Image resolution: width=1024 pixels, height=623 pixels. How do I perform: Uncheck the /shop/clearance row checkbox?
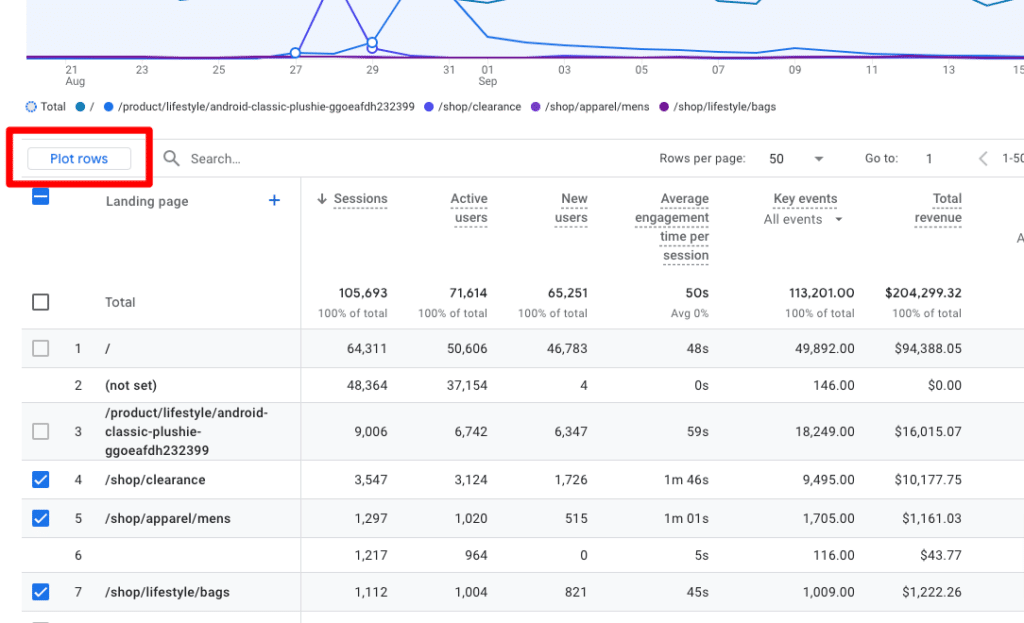click(x=40, y=479)
